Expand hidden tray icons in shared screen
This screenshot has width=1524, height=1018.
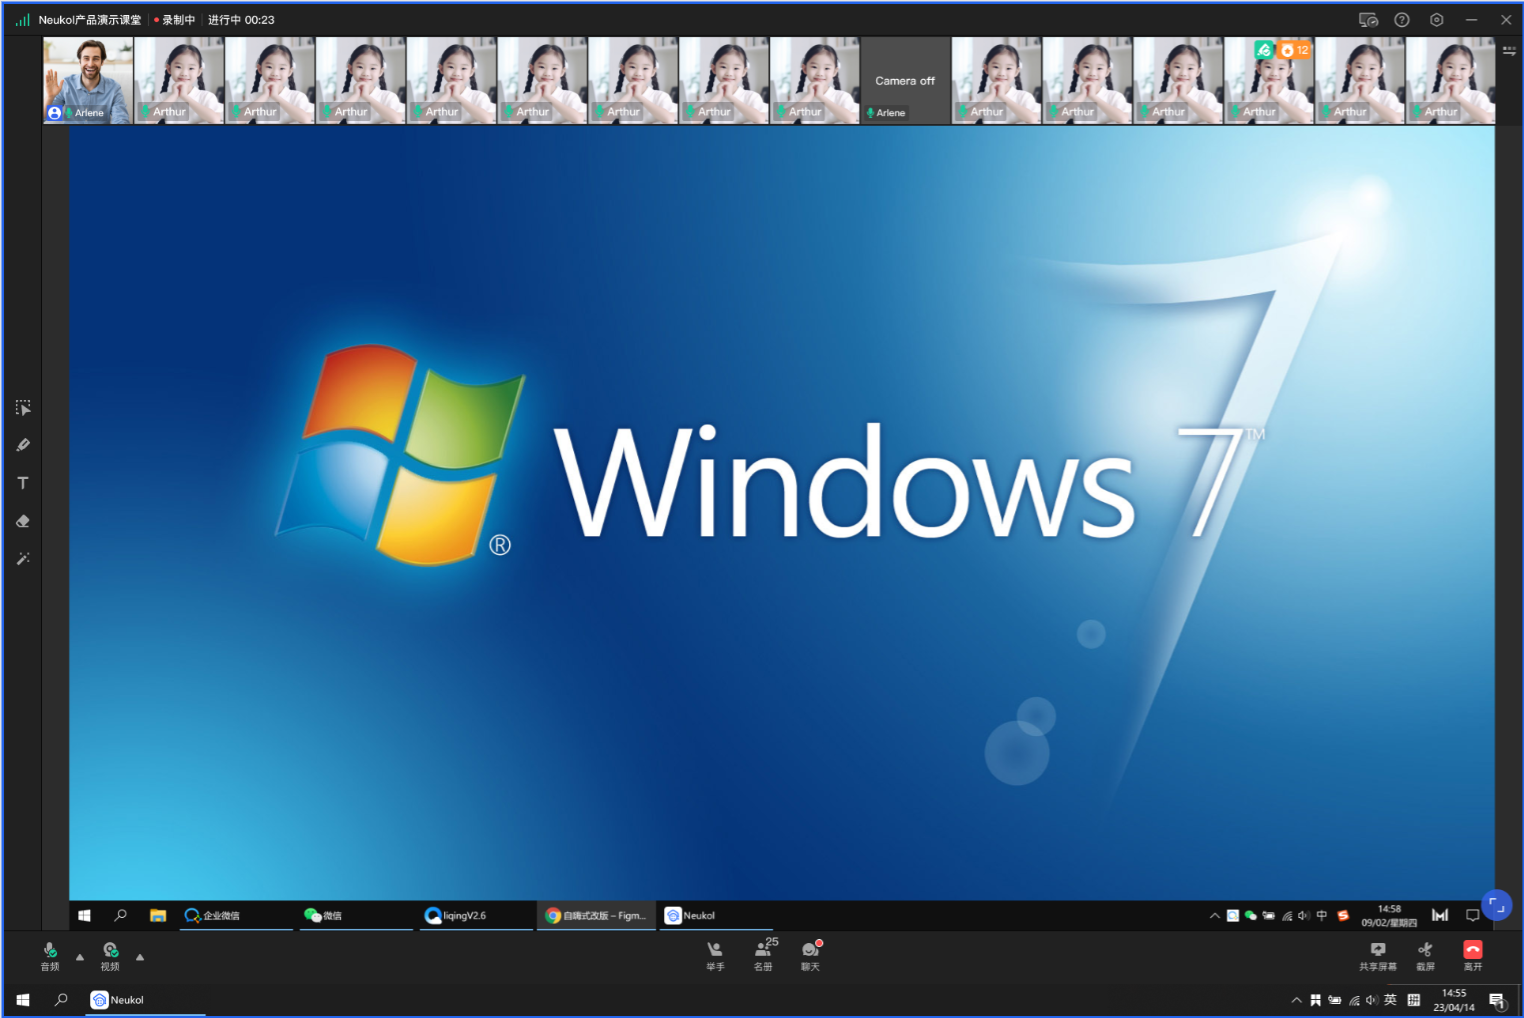pos(1215,915)
